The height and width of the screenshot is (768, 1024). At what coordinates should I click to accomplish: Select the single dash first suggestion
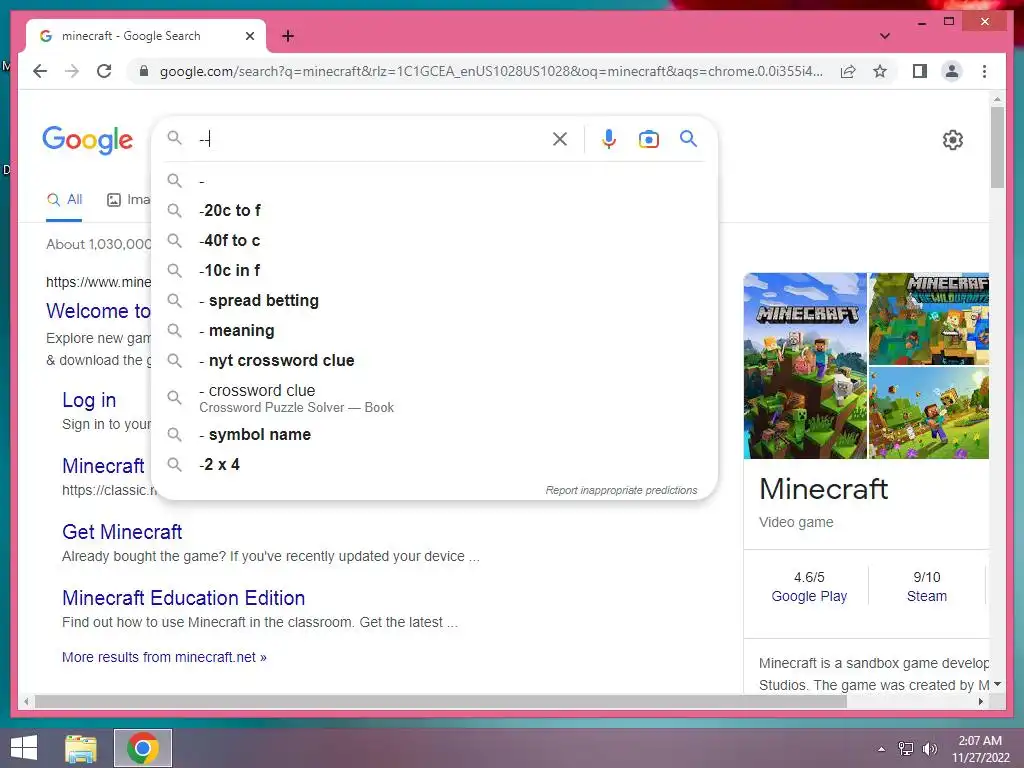tap(434, 180)
